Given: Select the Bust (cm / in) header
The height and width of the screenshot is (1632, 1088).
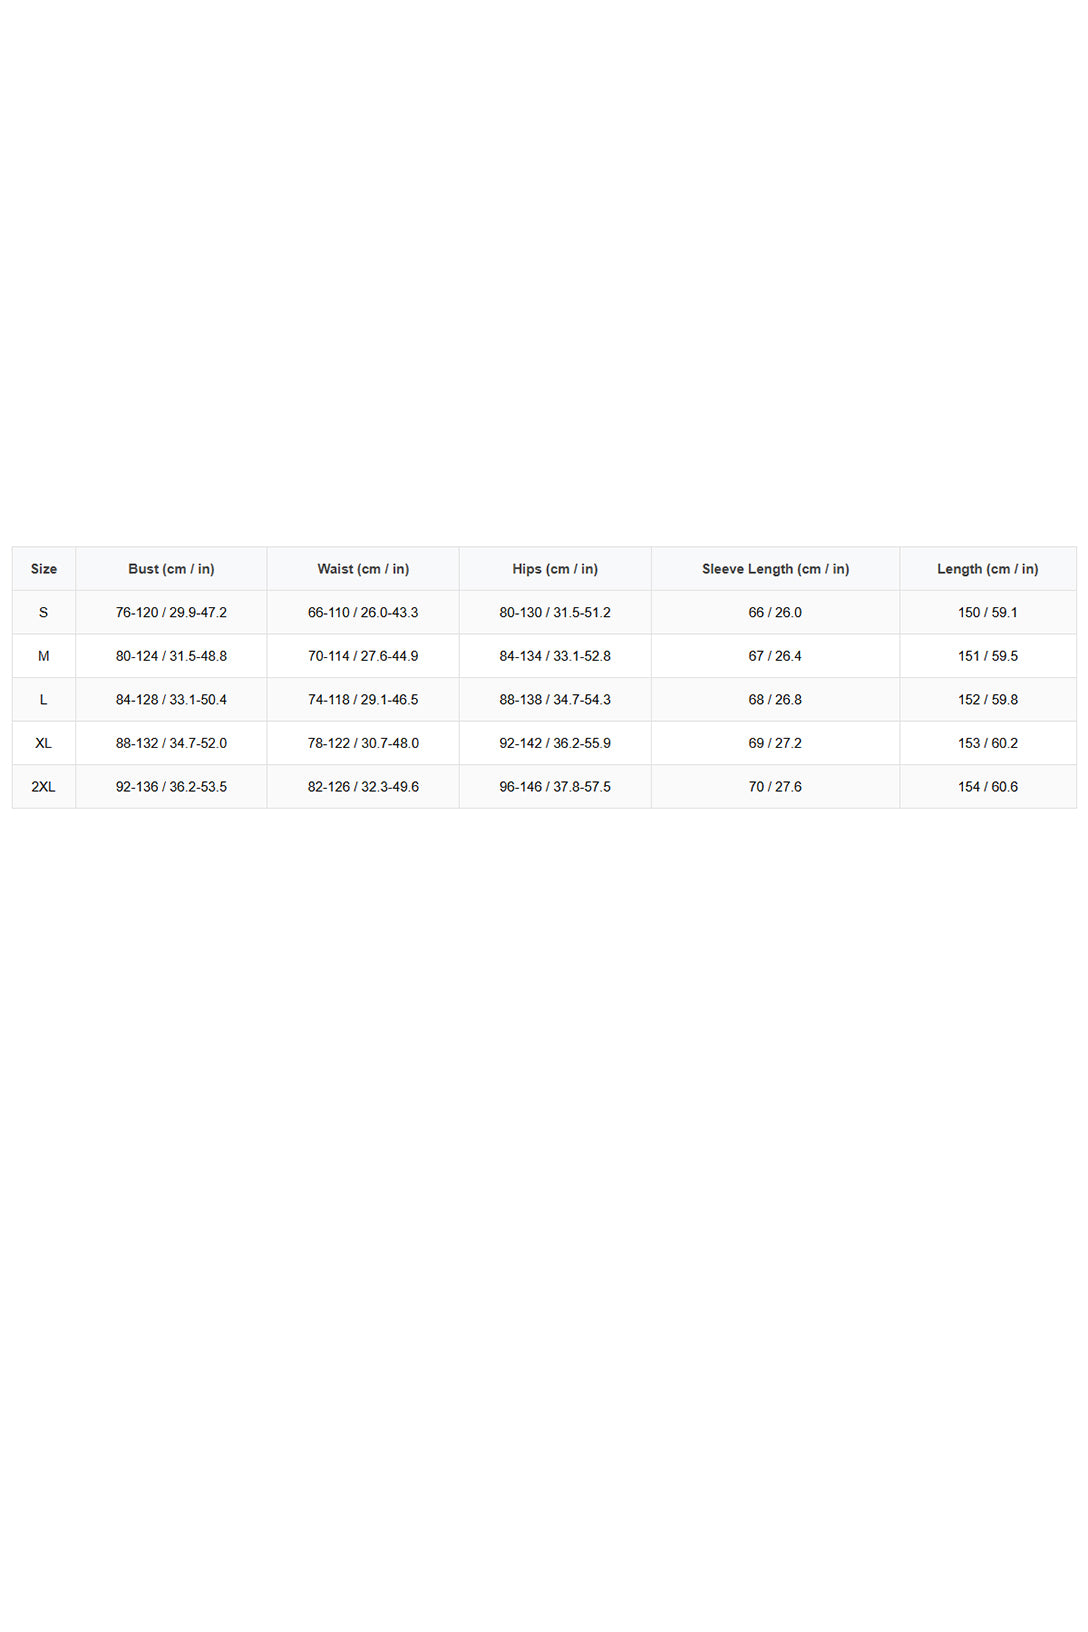Looking at the screenshot, I should [171, 569].
